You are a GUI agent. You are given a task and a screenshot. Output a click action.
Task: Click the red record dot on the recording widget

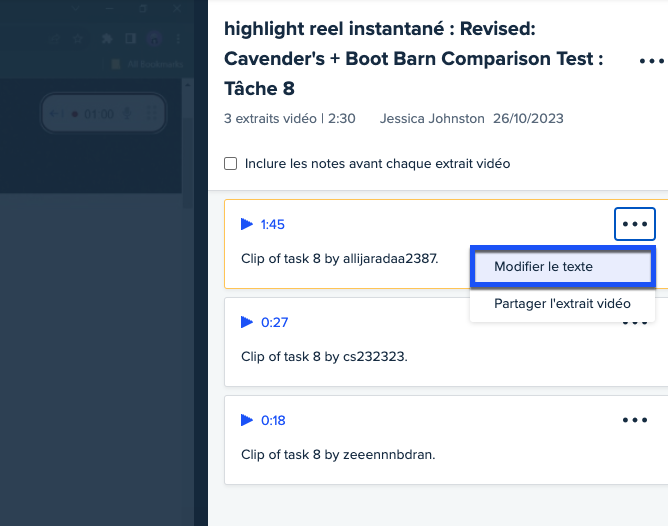click(75, 114)
